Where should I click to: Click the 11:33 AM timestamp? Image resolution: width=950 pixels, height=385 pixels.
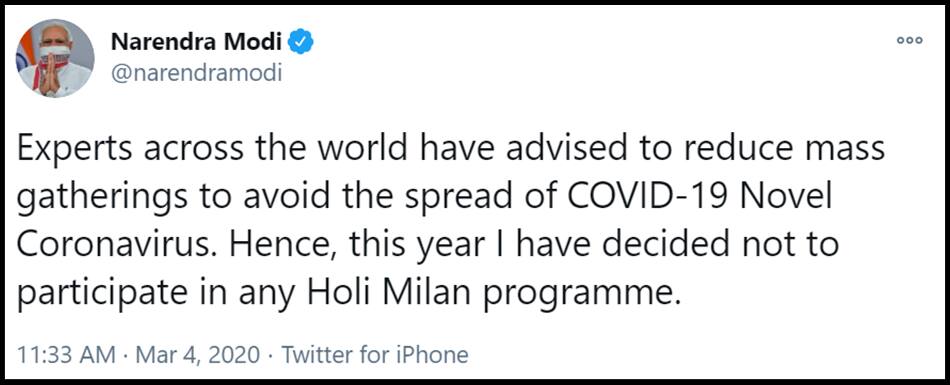coord(67,355)
